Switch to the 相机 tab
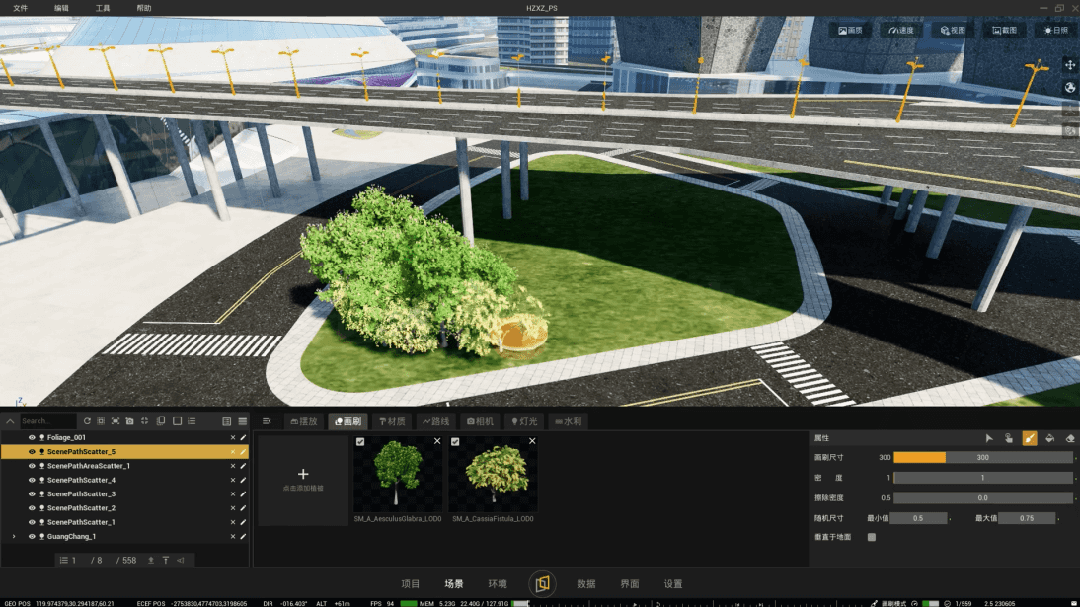The width and height of the screenshot is (1080, 607). point(480,421)
